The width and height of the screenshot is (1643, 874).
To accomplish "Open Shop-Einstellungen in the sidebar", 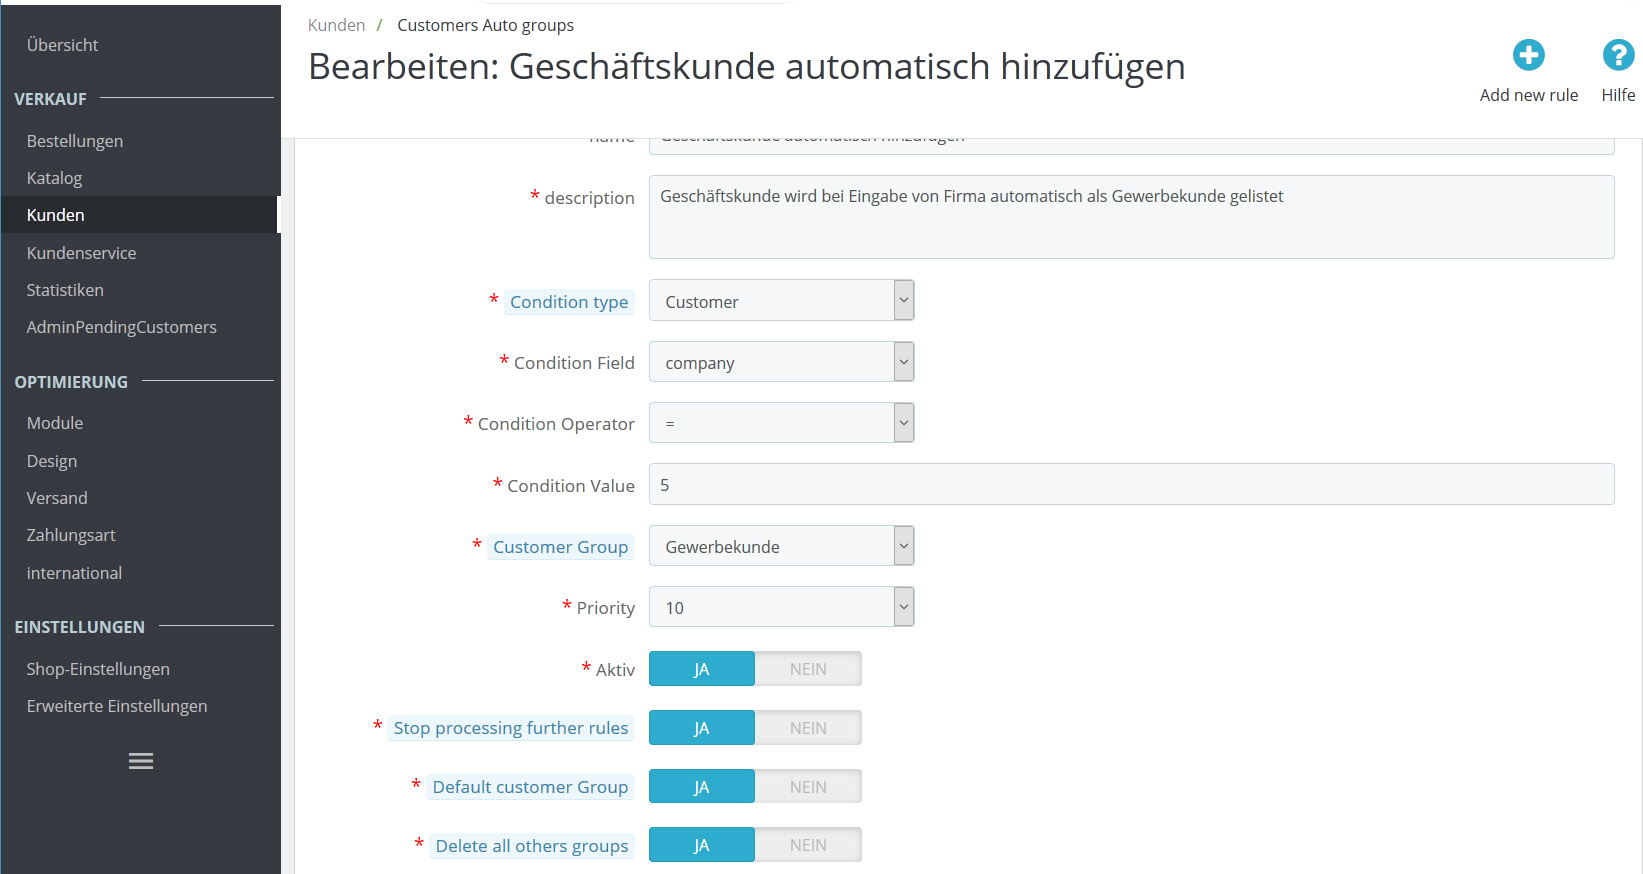I will coord(98,669).
